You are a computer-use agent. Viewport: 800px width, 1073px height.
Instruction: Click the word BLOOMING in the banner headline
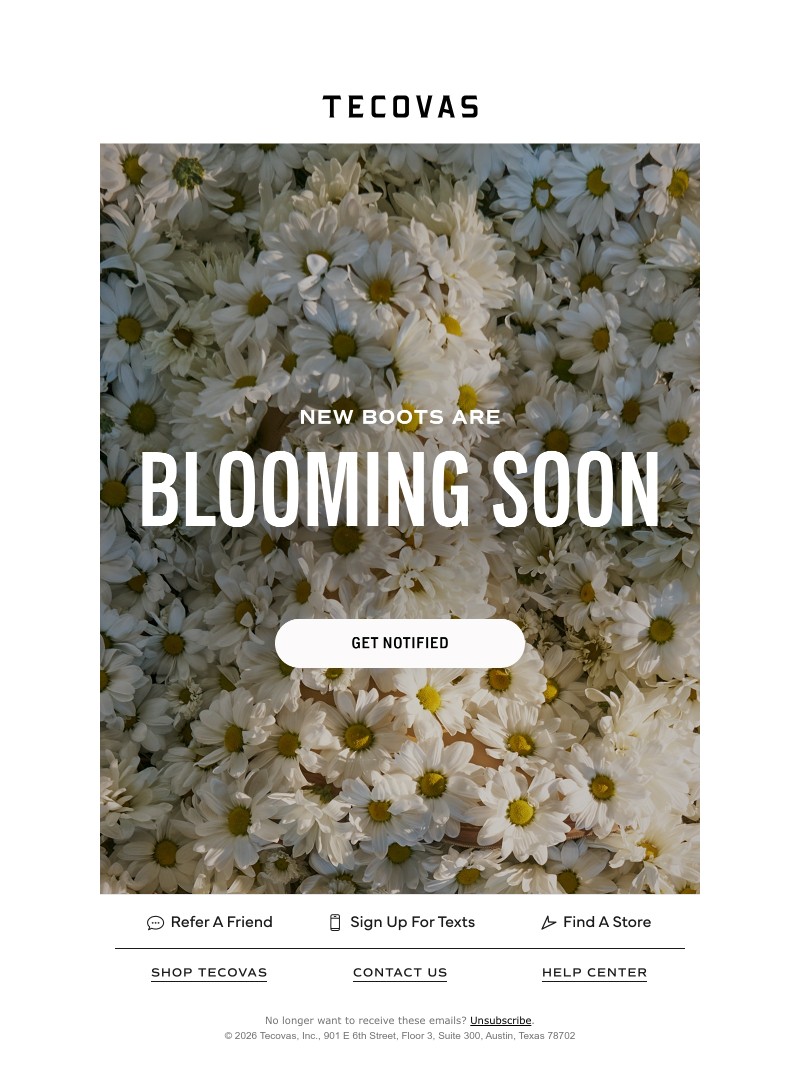coord(305,490)
